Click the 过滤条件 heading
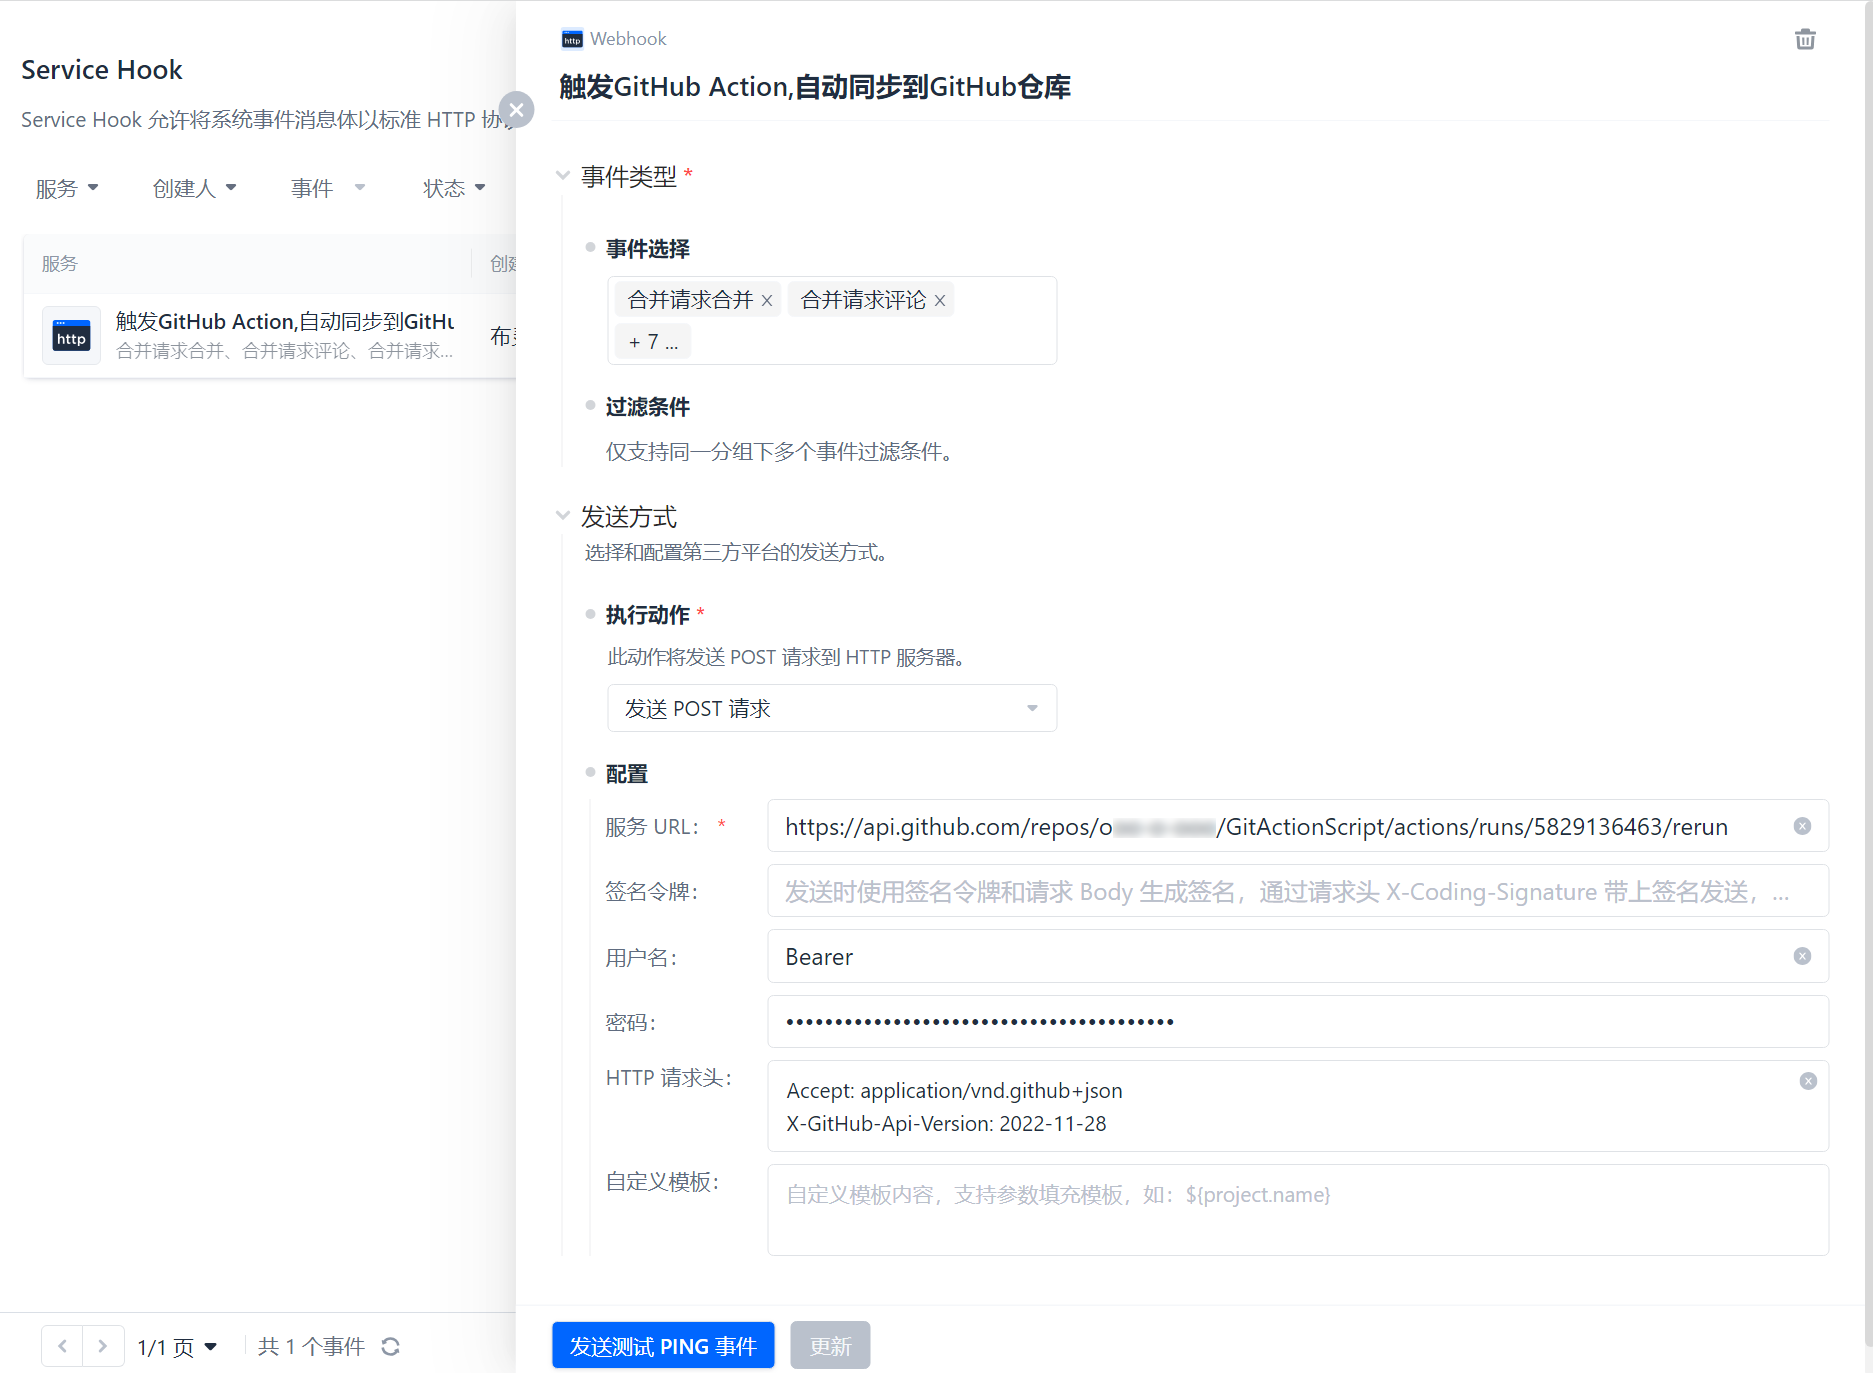The height and width of the screenshot is (1373, 1873). coord(648,407)
